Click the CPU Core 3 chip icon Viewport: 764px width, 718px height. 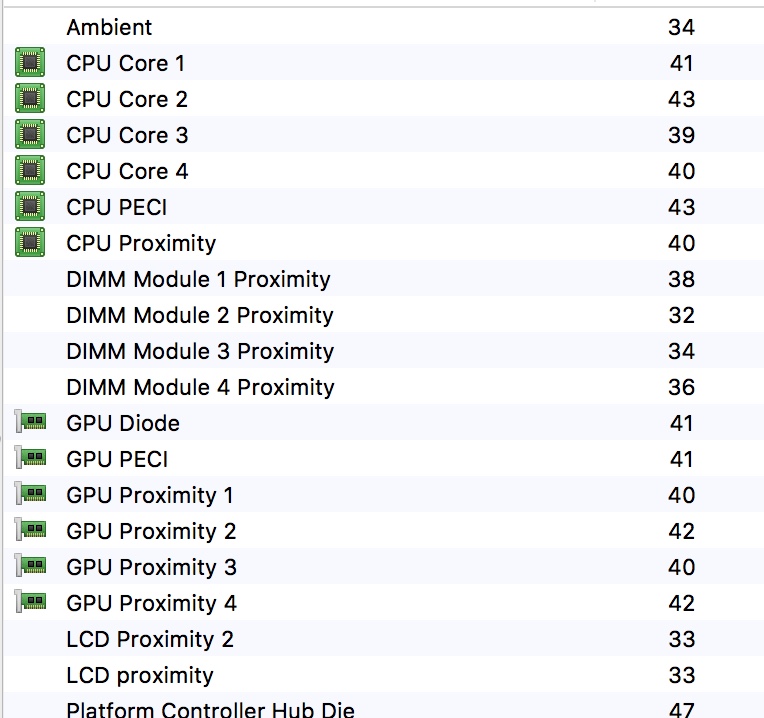[30, 134]
